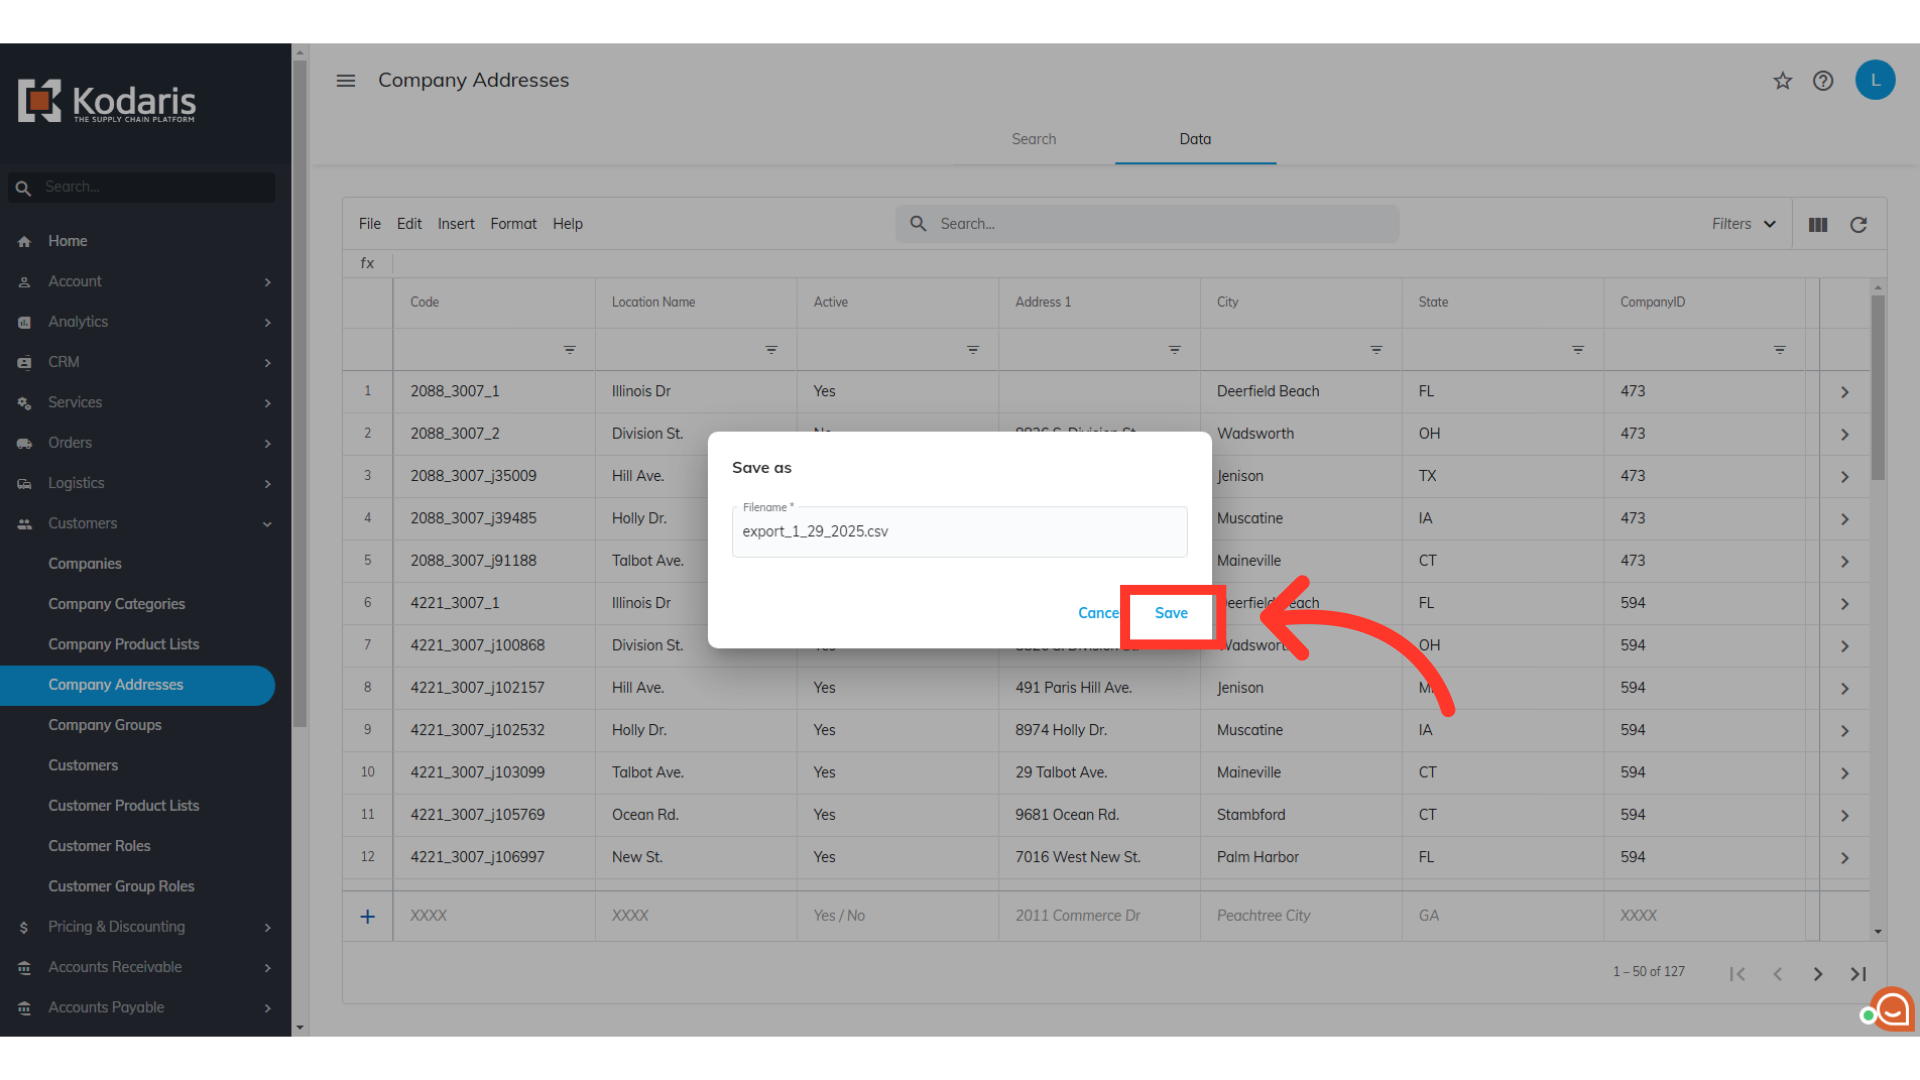Image resolution: width=1920 pixels, height=1080 pixels.
Task: Go to the next page arrow
Action: pos(1818,974)
